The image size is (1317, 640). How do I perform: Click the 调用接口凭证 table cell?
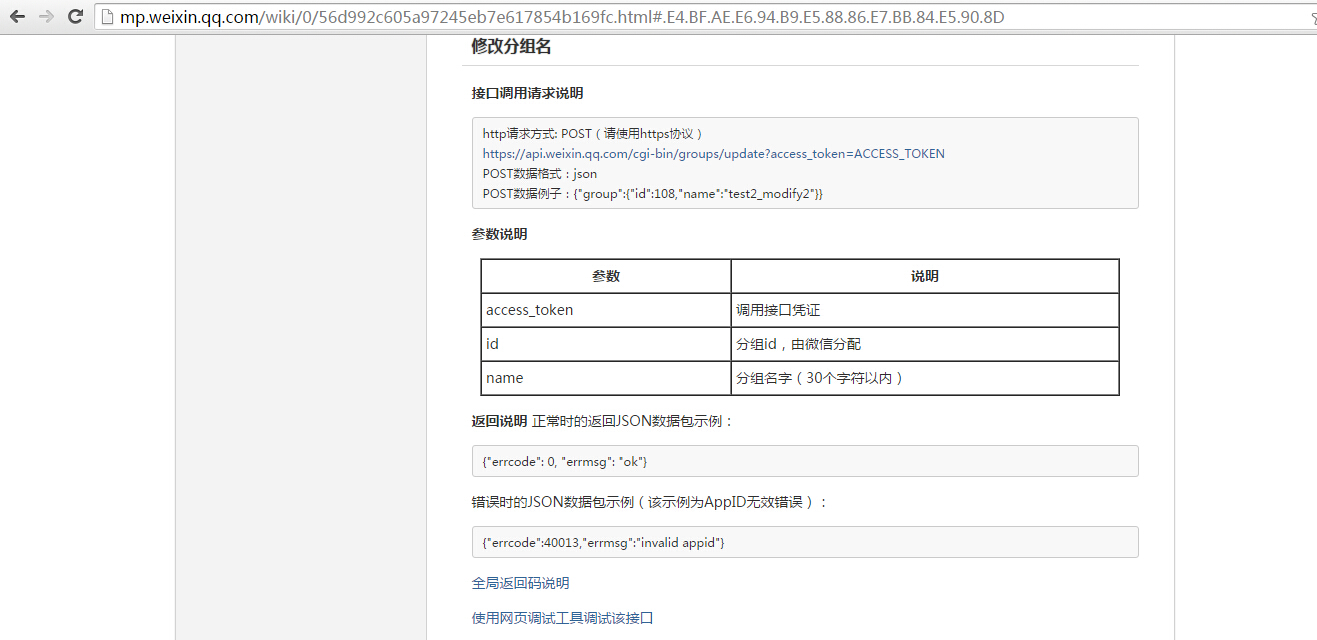pos(925,310)
